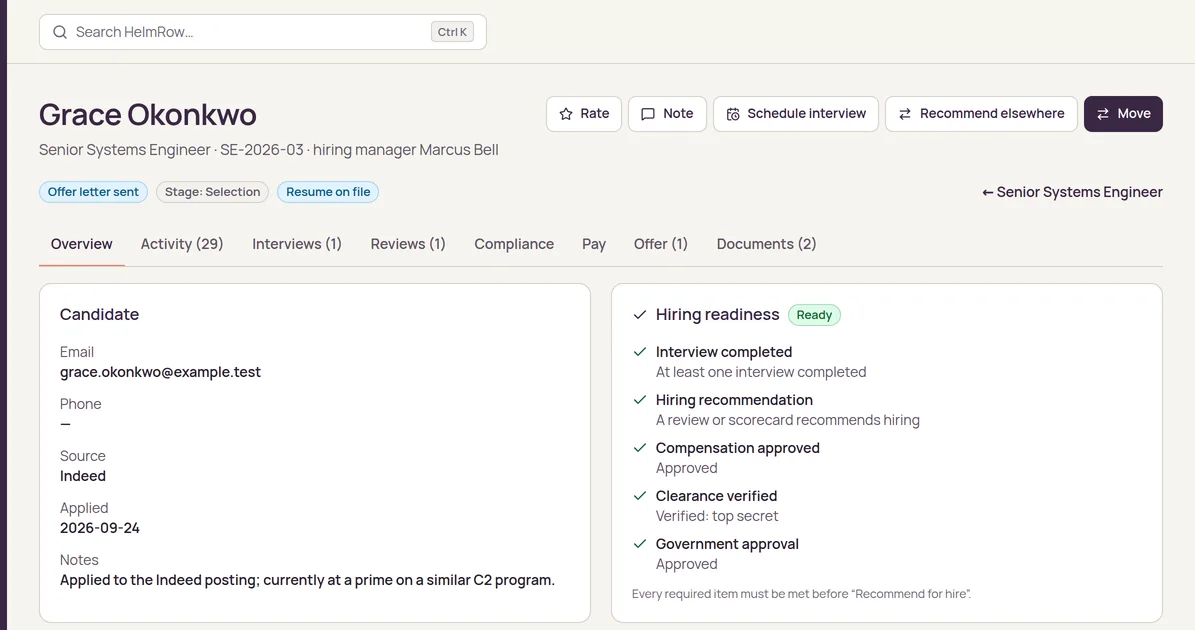Click the magnifier icon in search bar

click(59, 32)
